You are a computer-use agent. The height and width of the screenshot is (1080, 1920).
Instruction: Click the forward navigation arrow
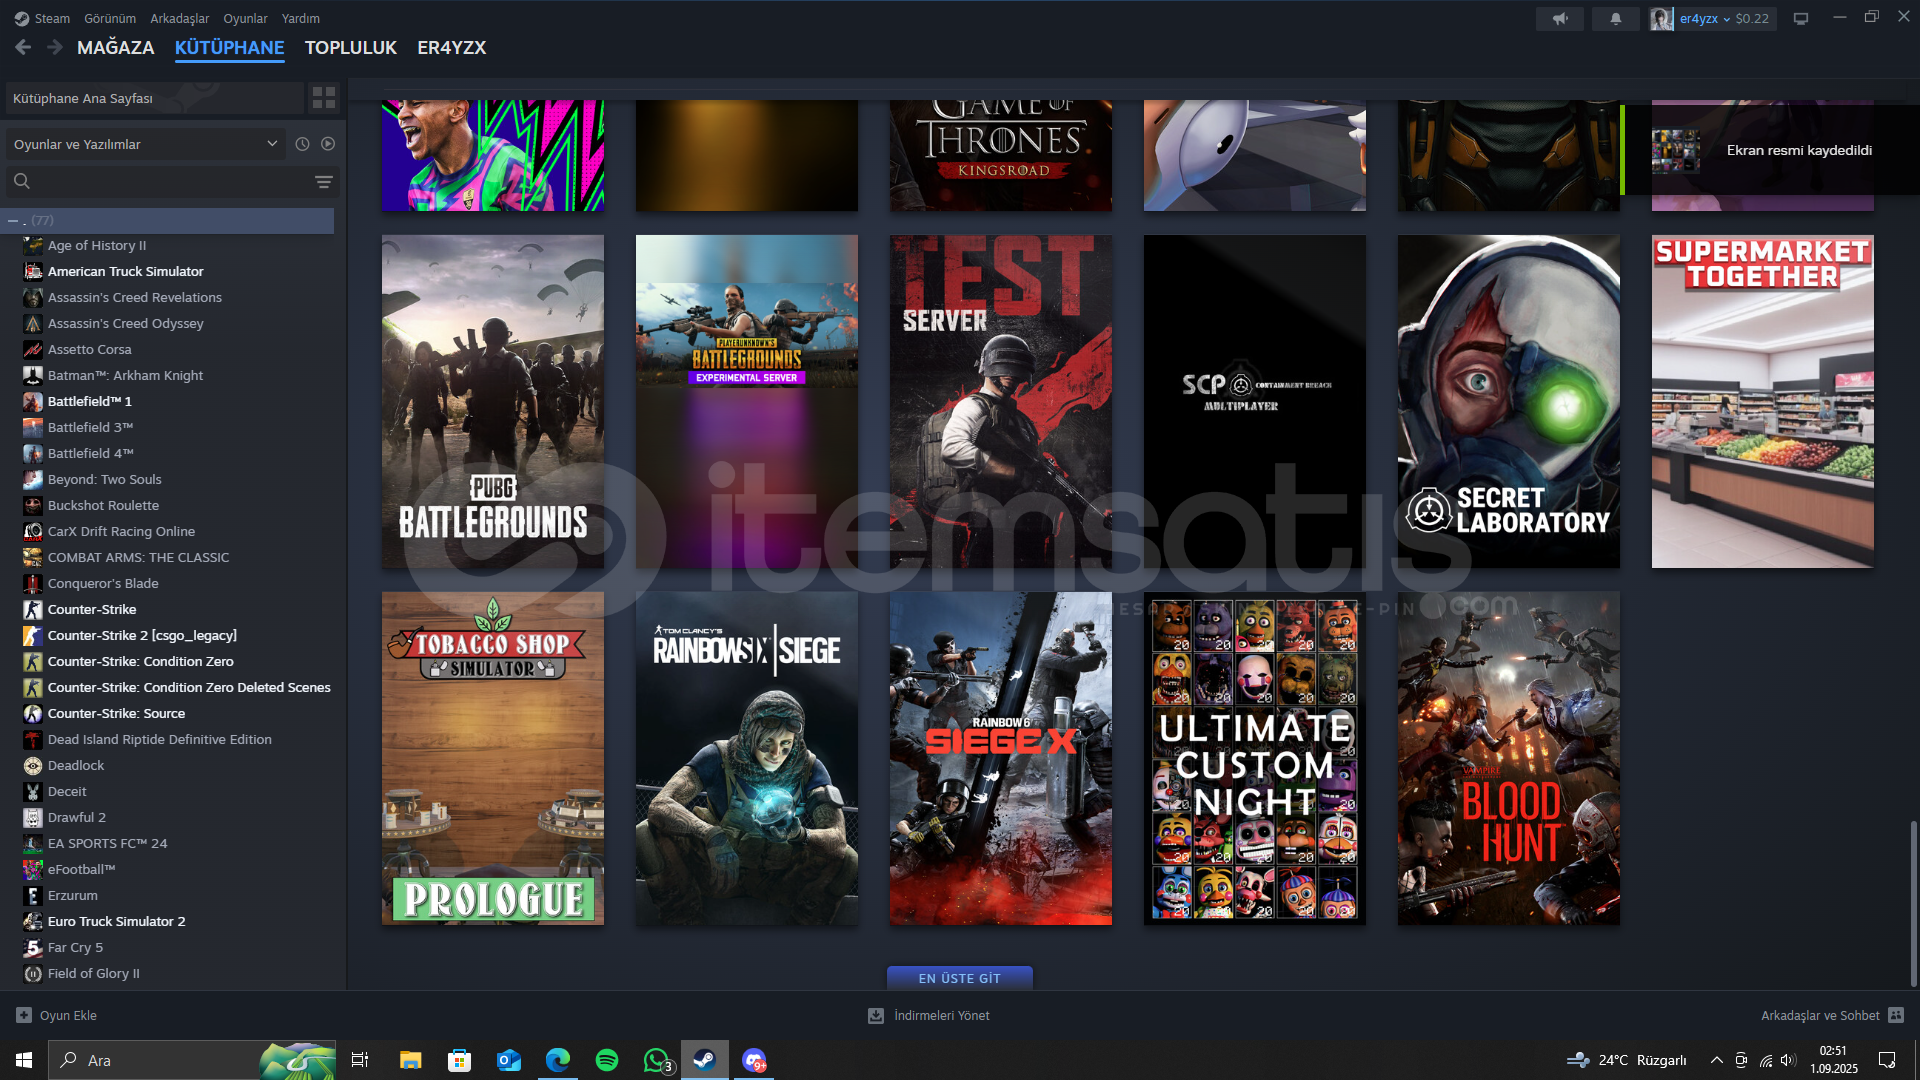[x=55, y=47]
